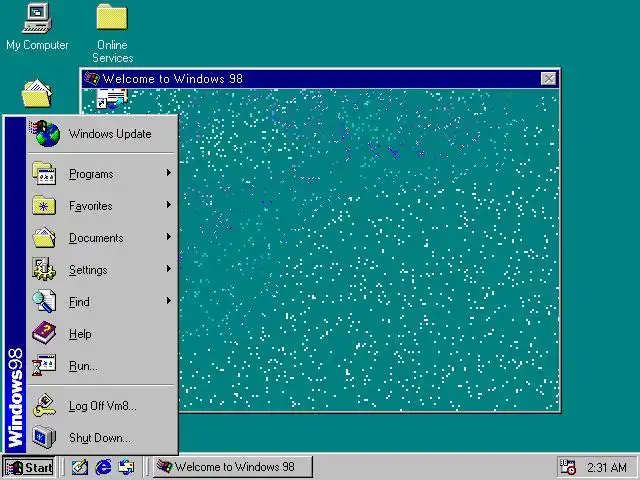
Task: Click the Welcome to Windows 98 title bar
Action: pyautogui.click(x=320, y=78)
